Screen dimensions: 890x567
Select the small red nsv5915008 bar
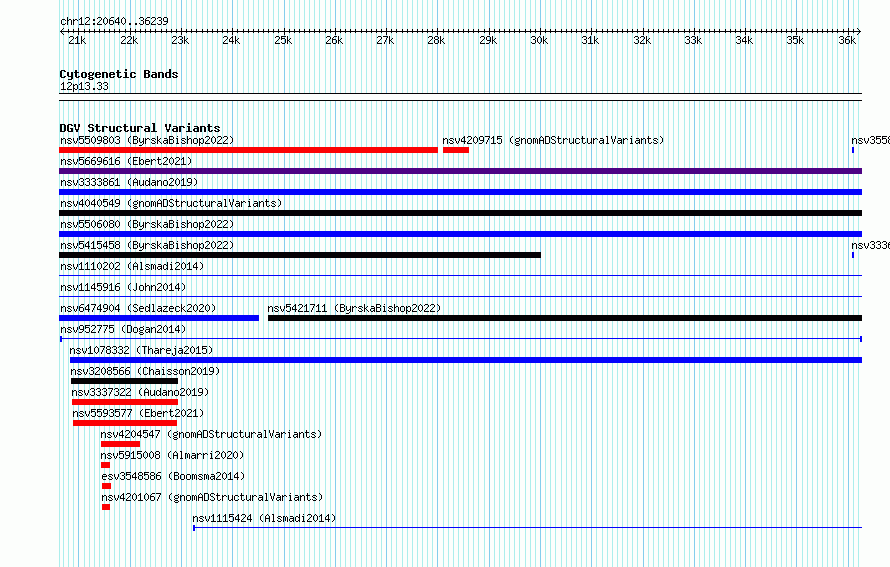click(106, 465)
